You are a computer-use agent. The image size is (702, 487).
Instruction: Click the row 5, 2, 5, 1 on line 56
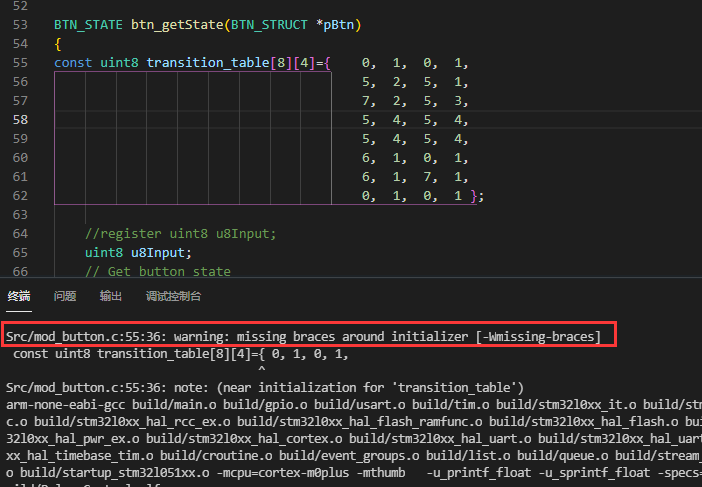(x=415, y=82)
